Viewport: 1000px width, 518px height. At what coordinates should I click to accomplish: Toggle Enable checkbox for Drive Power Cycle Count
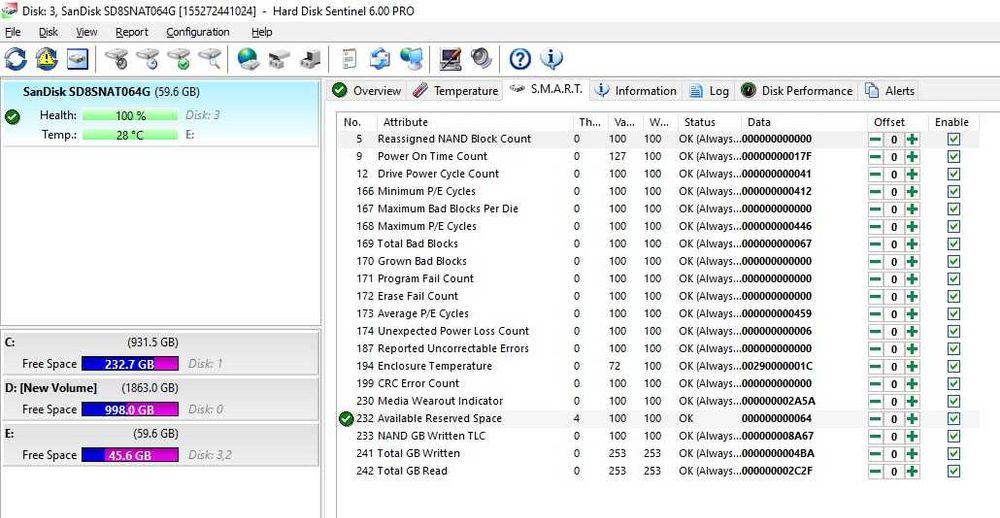point(953,174)
